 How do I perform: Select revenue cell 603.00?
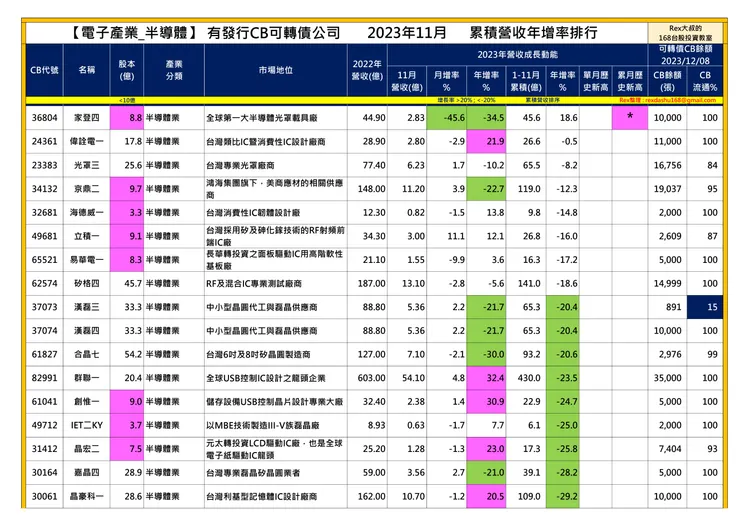click(367, 378)
